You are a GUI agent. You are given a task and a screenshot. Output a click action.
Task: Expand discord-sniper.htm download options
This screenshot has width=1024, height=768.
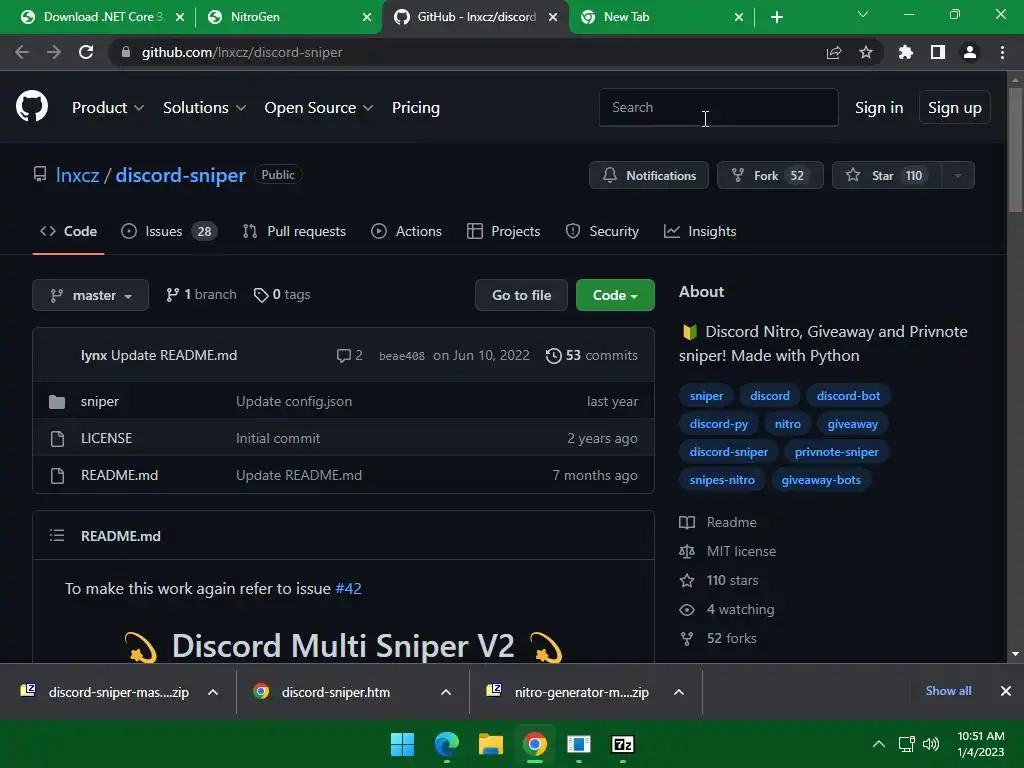tap(446, 692)
